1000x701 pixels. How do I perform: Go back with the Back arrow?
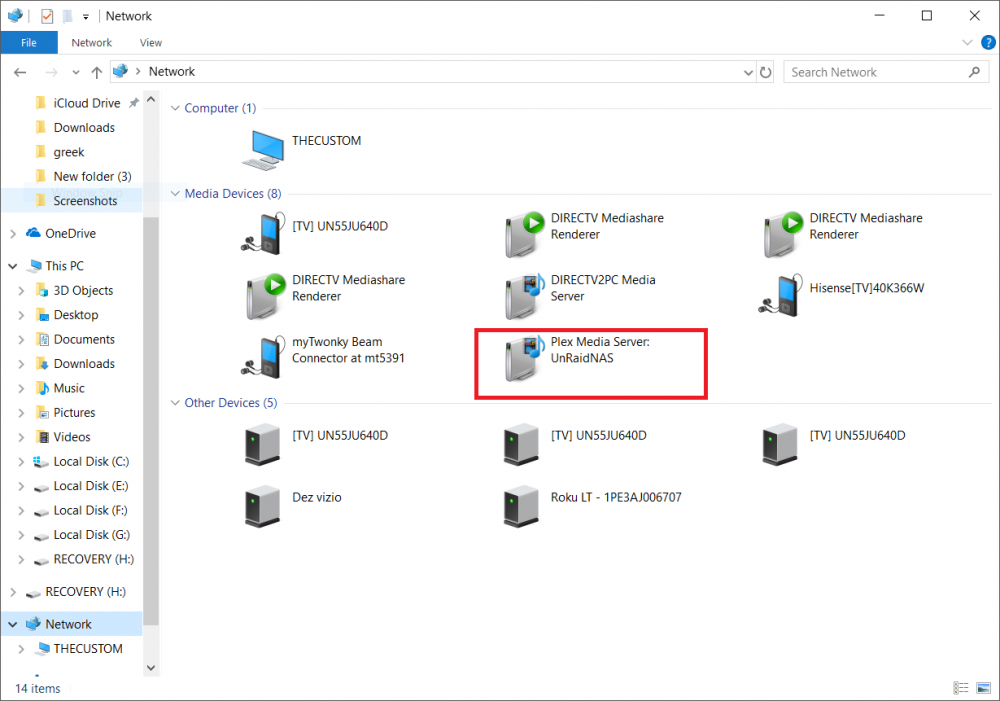20,72
